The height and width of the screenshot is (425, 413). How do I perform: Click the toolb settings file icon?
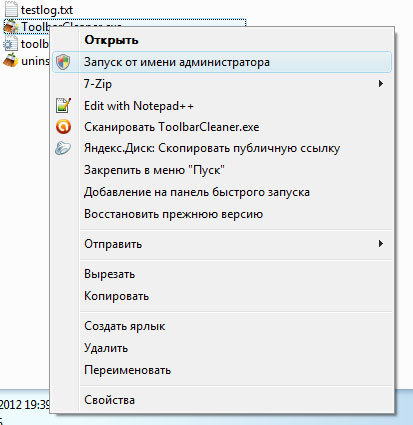11,44
